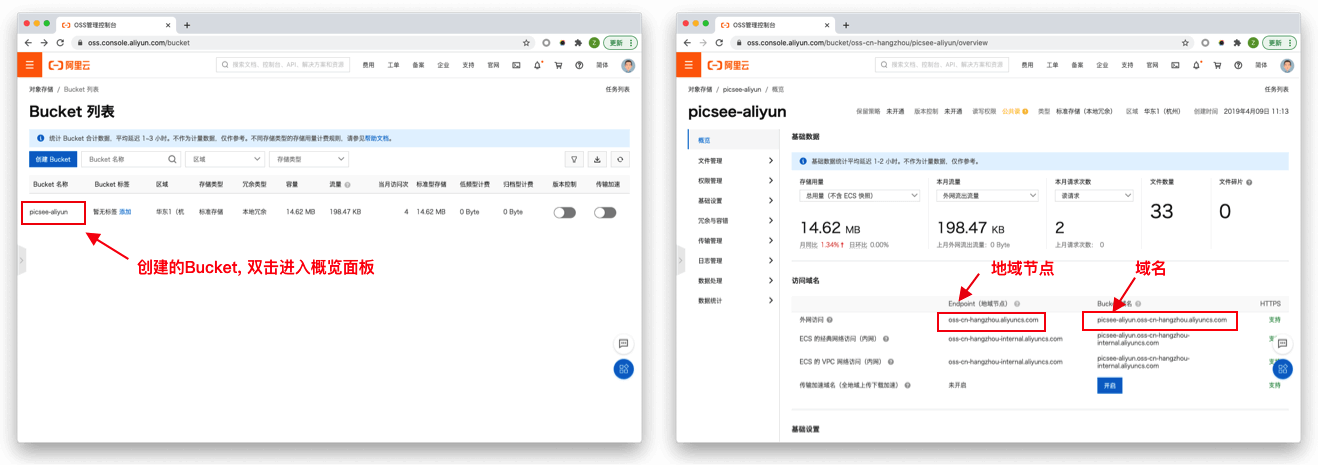Click 帮助文档 link in blue info banner
Screen dimensions: 1318x465
click(x=377, y=138)
